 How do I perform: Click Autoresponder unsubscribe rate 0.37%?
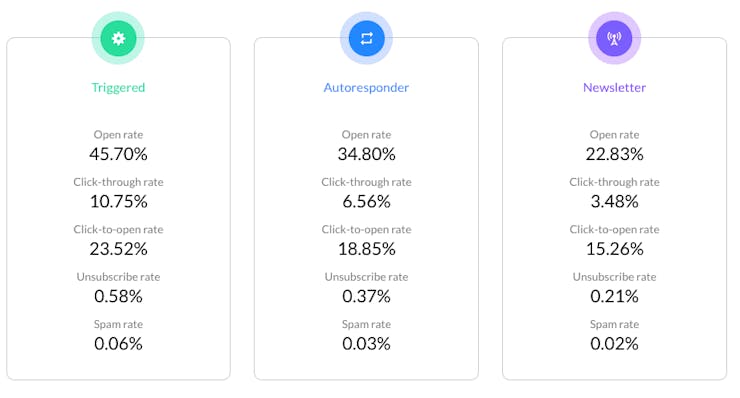(x=366, y=296)
